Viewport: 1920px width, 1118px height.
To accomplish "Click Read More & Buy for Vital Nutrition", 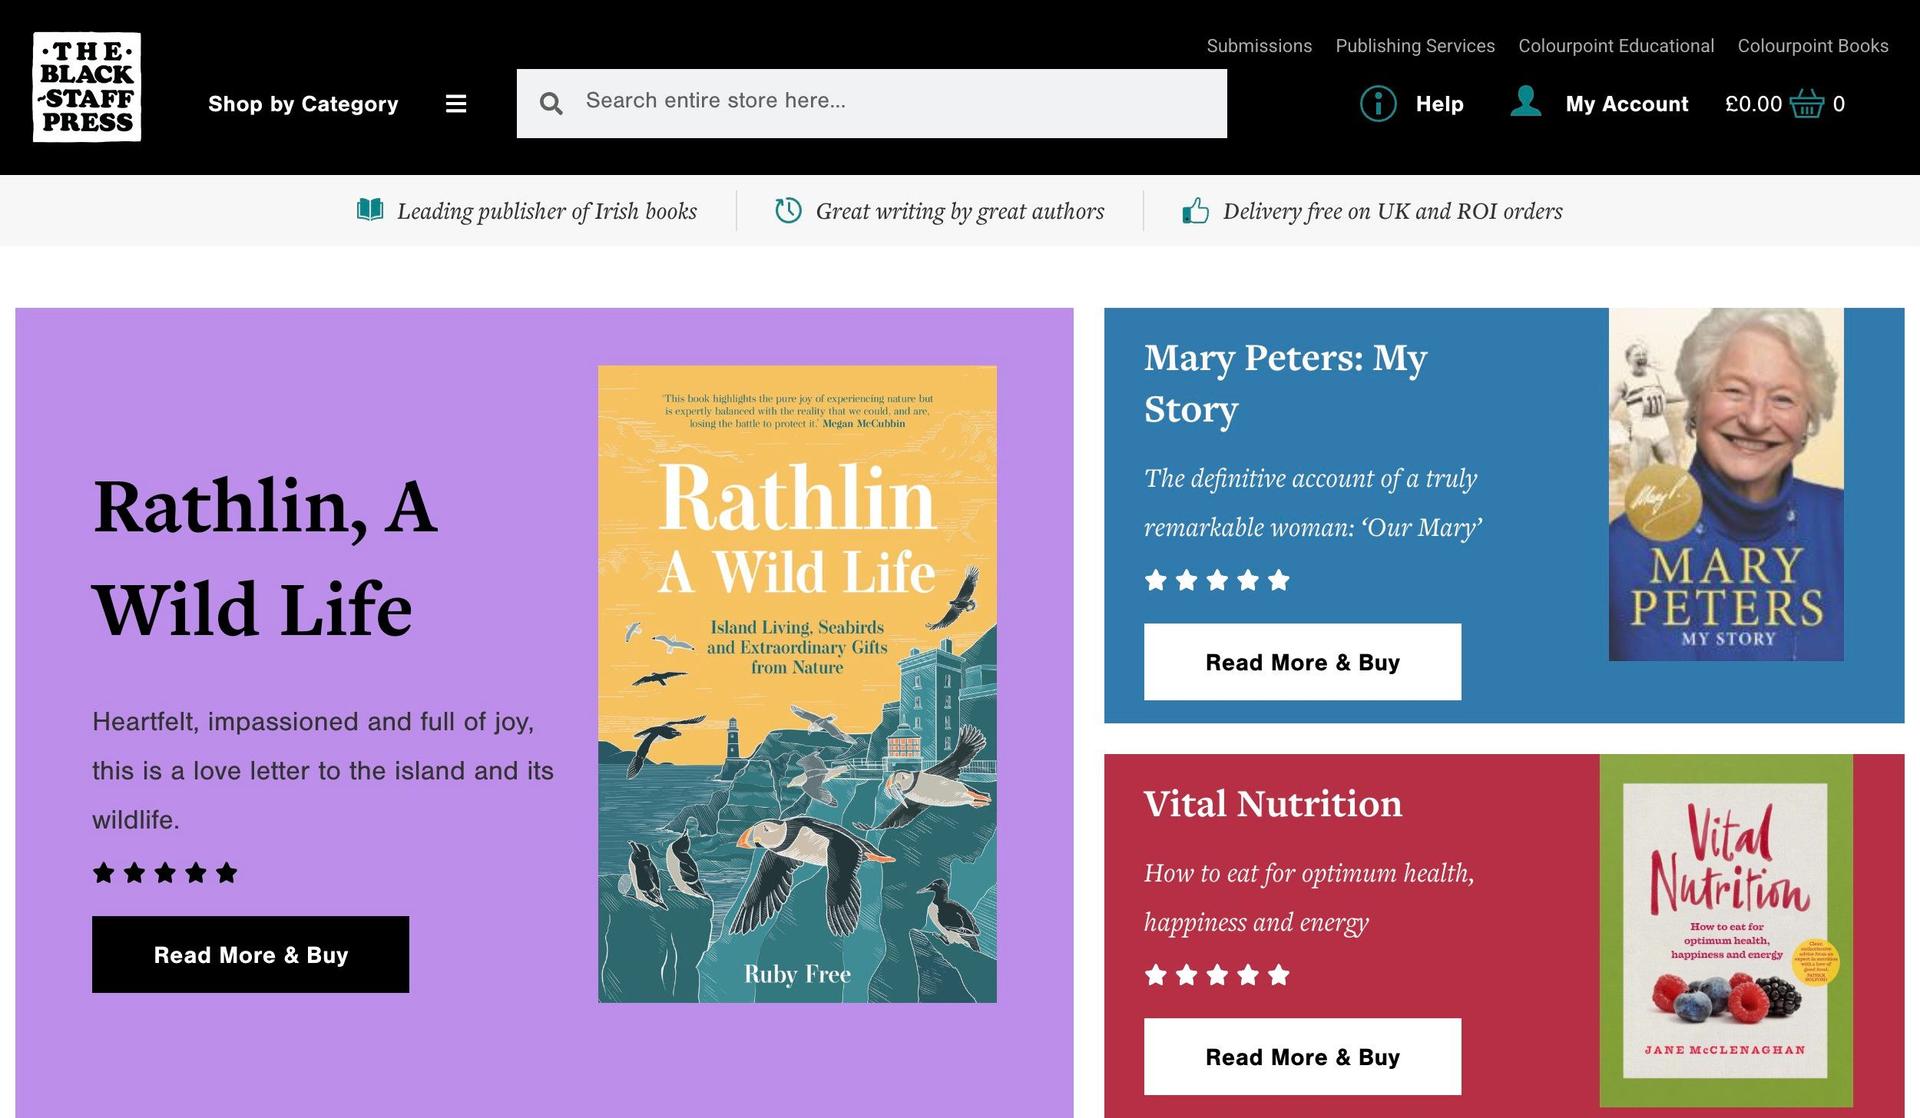I will point(1302,1057).
